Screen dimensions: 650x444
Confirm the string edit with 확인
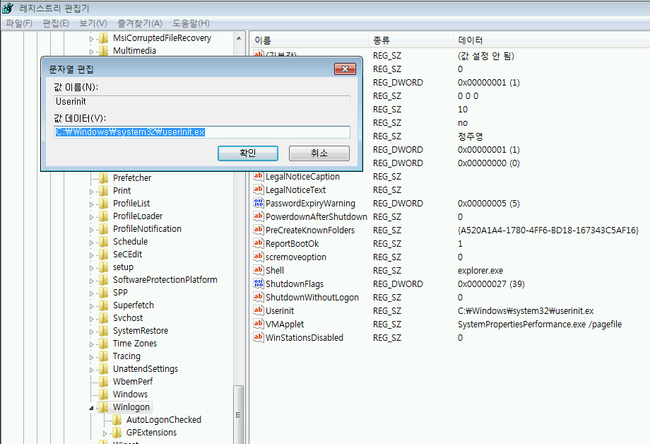click(x=248, y=153)
